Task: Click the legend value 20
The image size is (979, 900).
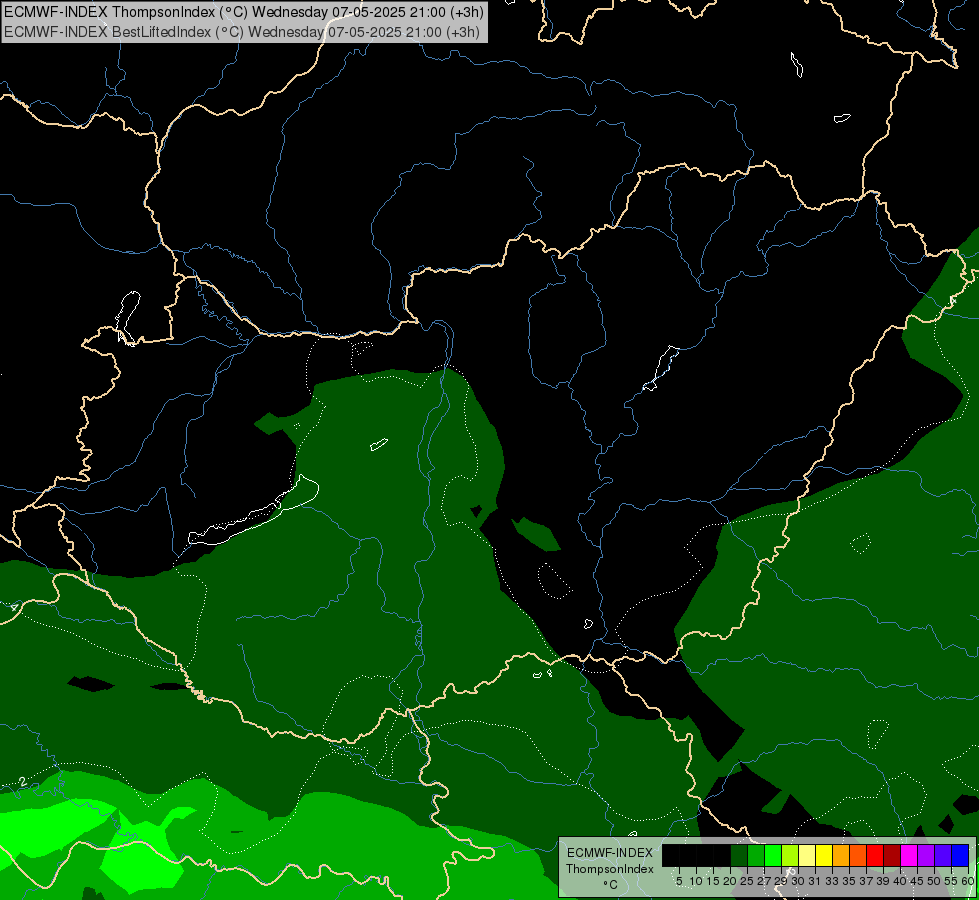Action: coord(730,881)
